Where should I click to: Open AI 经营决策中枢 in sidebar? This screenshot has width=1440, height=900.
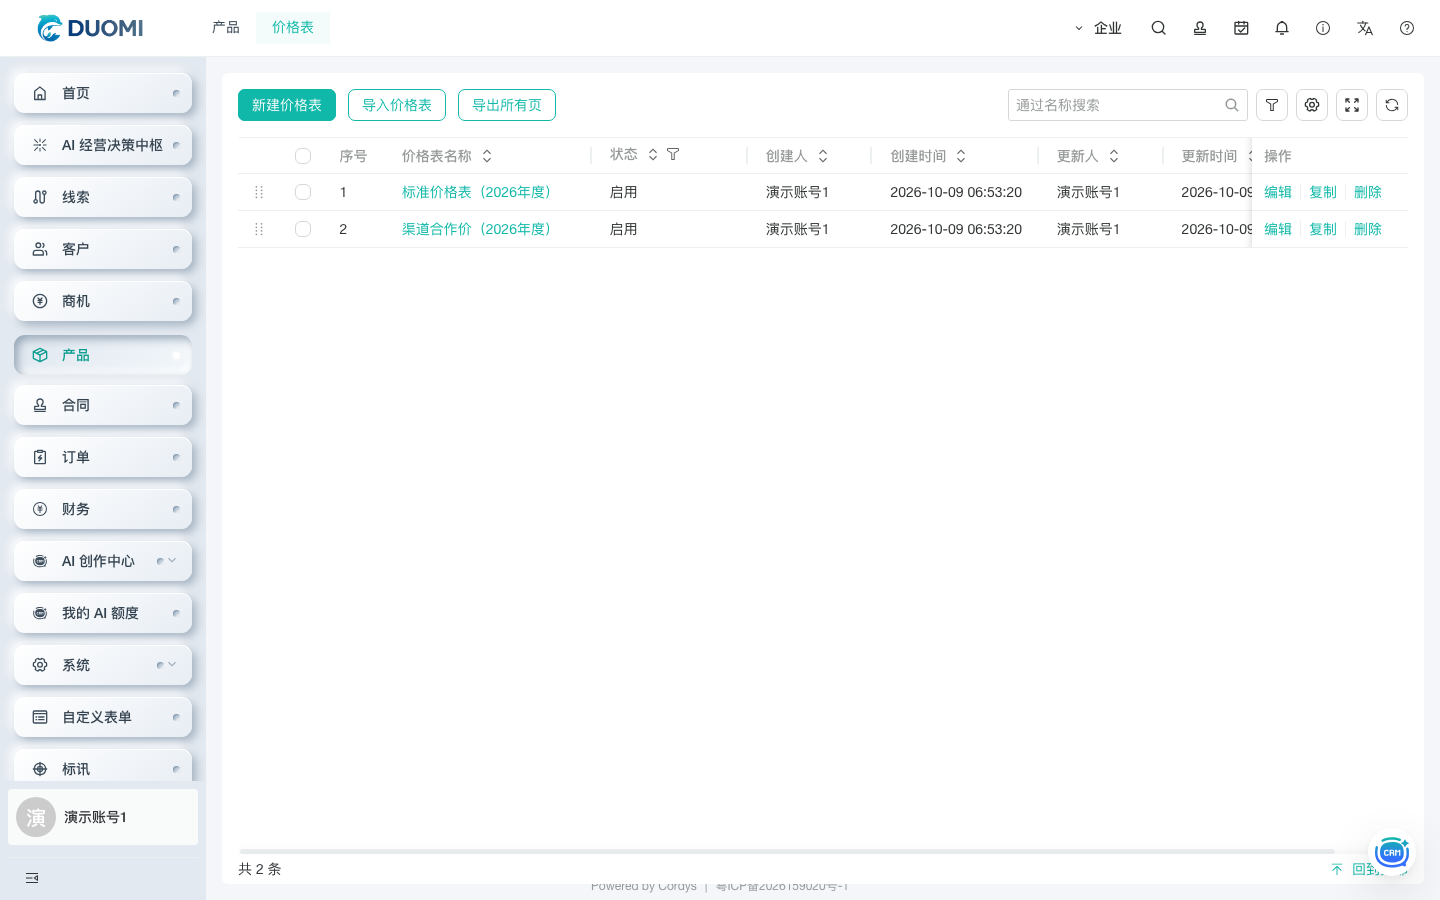coord(103,145)
